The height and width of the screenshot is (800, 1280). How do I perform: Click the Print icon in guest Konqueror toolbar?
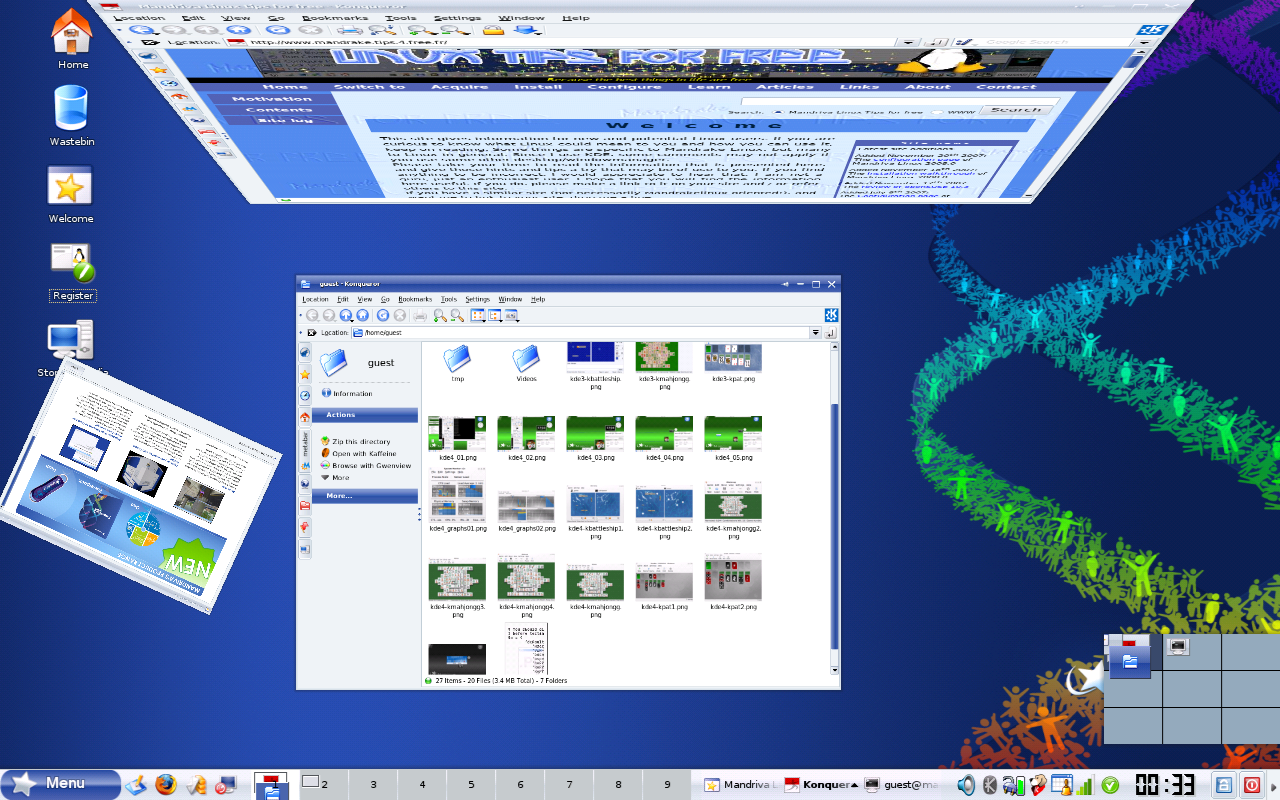(420, 316)
